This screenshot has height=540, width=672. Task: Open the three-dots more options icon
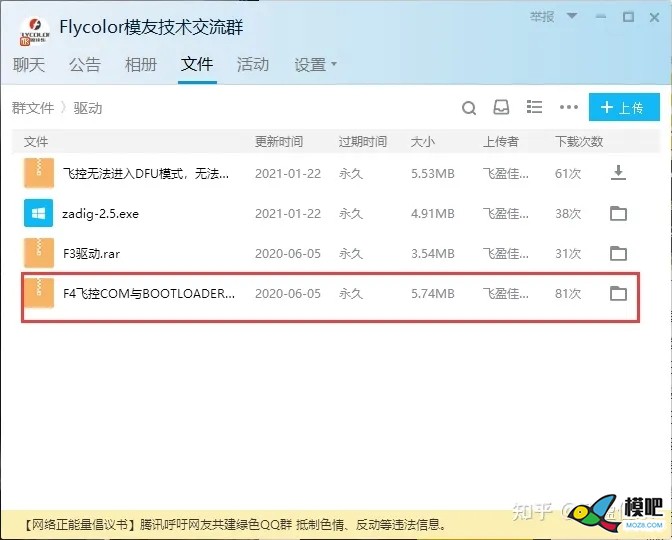click(x=569, y=107)
